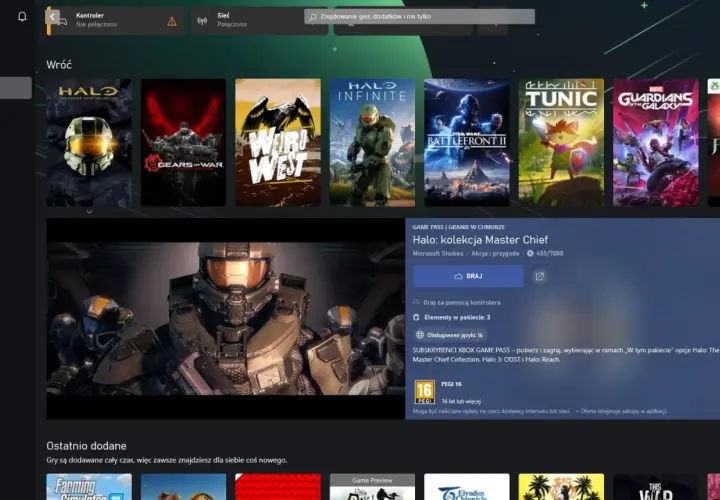Click the Microsoft Studios publisher link

(437, 253)
